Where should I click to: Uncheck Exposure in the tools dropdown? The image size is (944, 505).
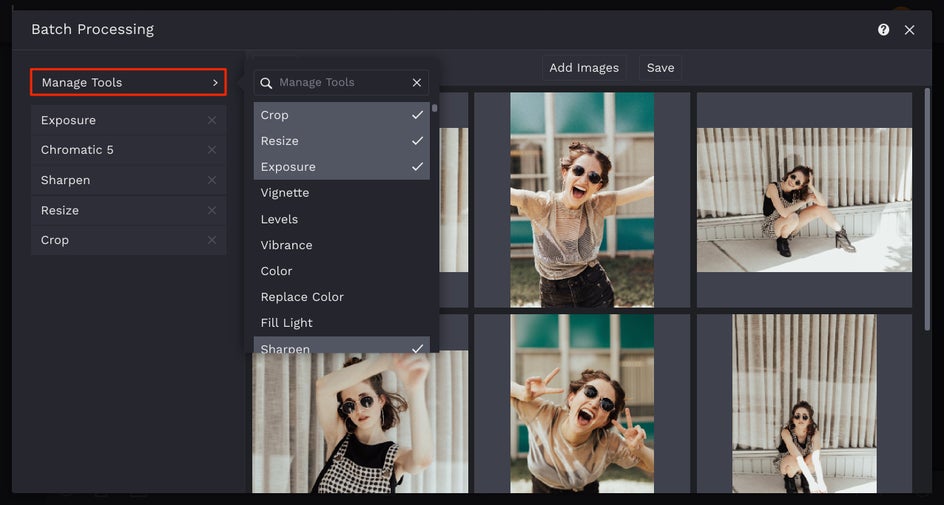417,167
